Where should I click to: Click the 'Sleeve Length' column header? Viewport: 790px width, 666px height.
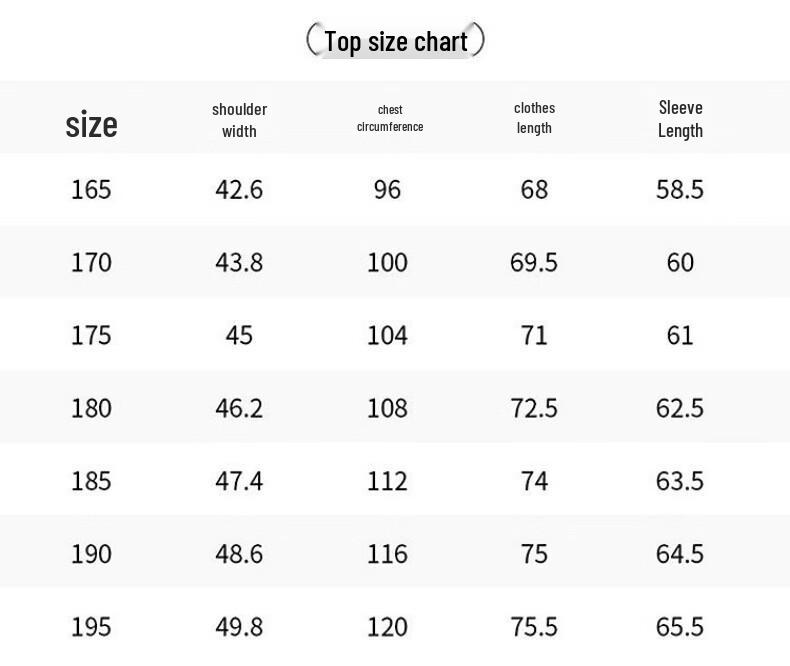(681, 119)
